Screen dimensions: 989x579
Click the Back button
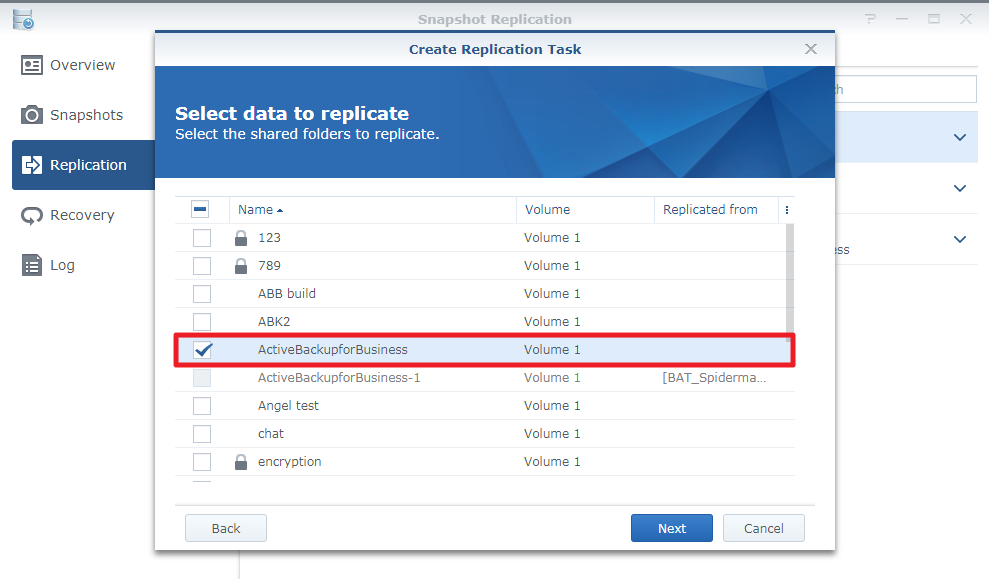[226, 528]
